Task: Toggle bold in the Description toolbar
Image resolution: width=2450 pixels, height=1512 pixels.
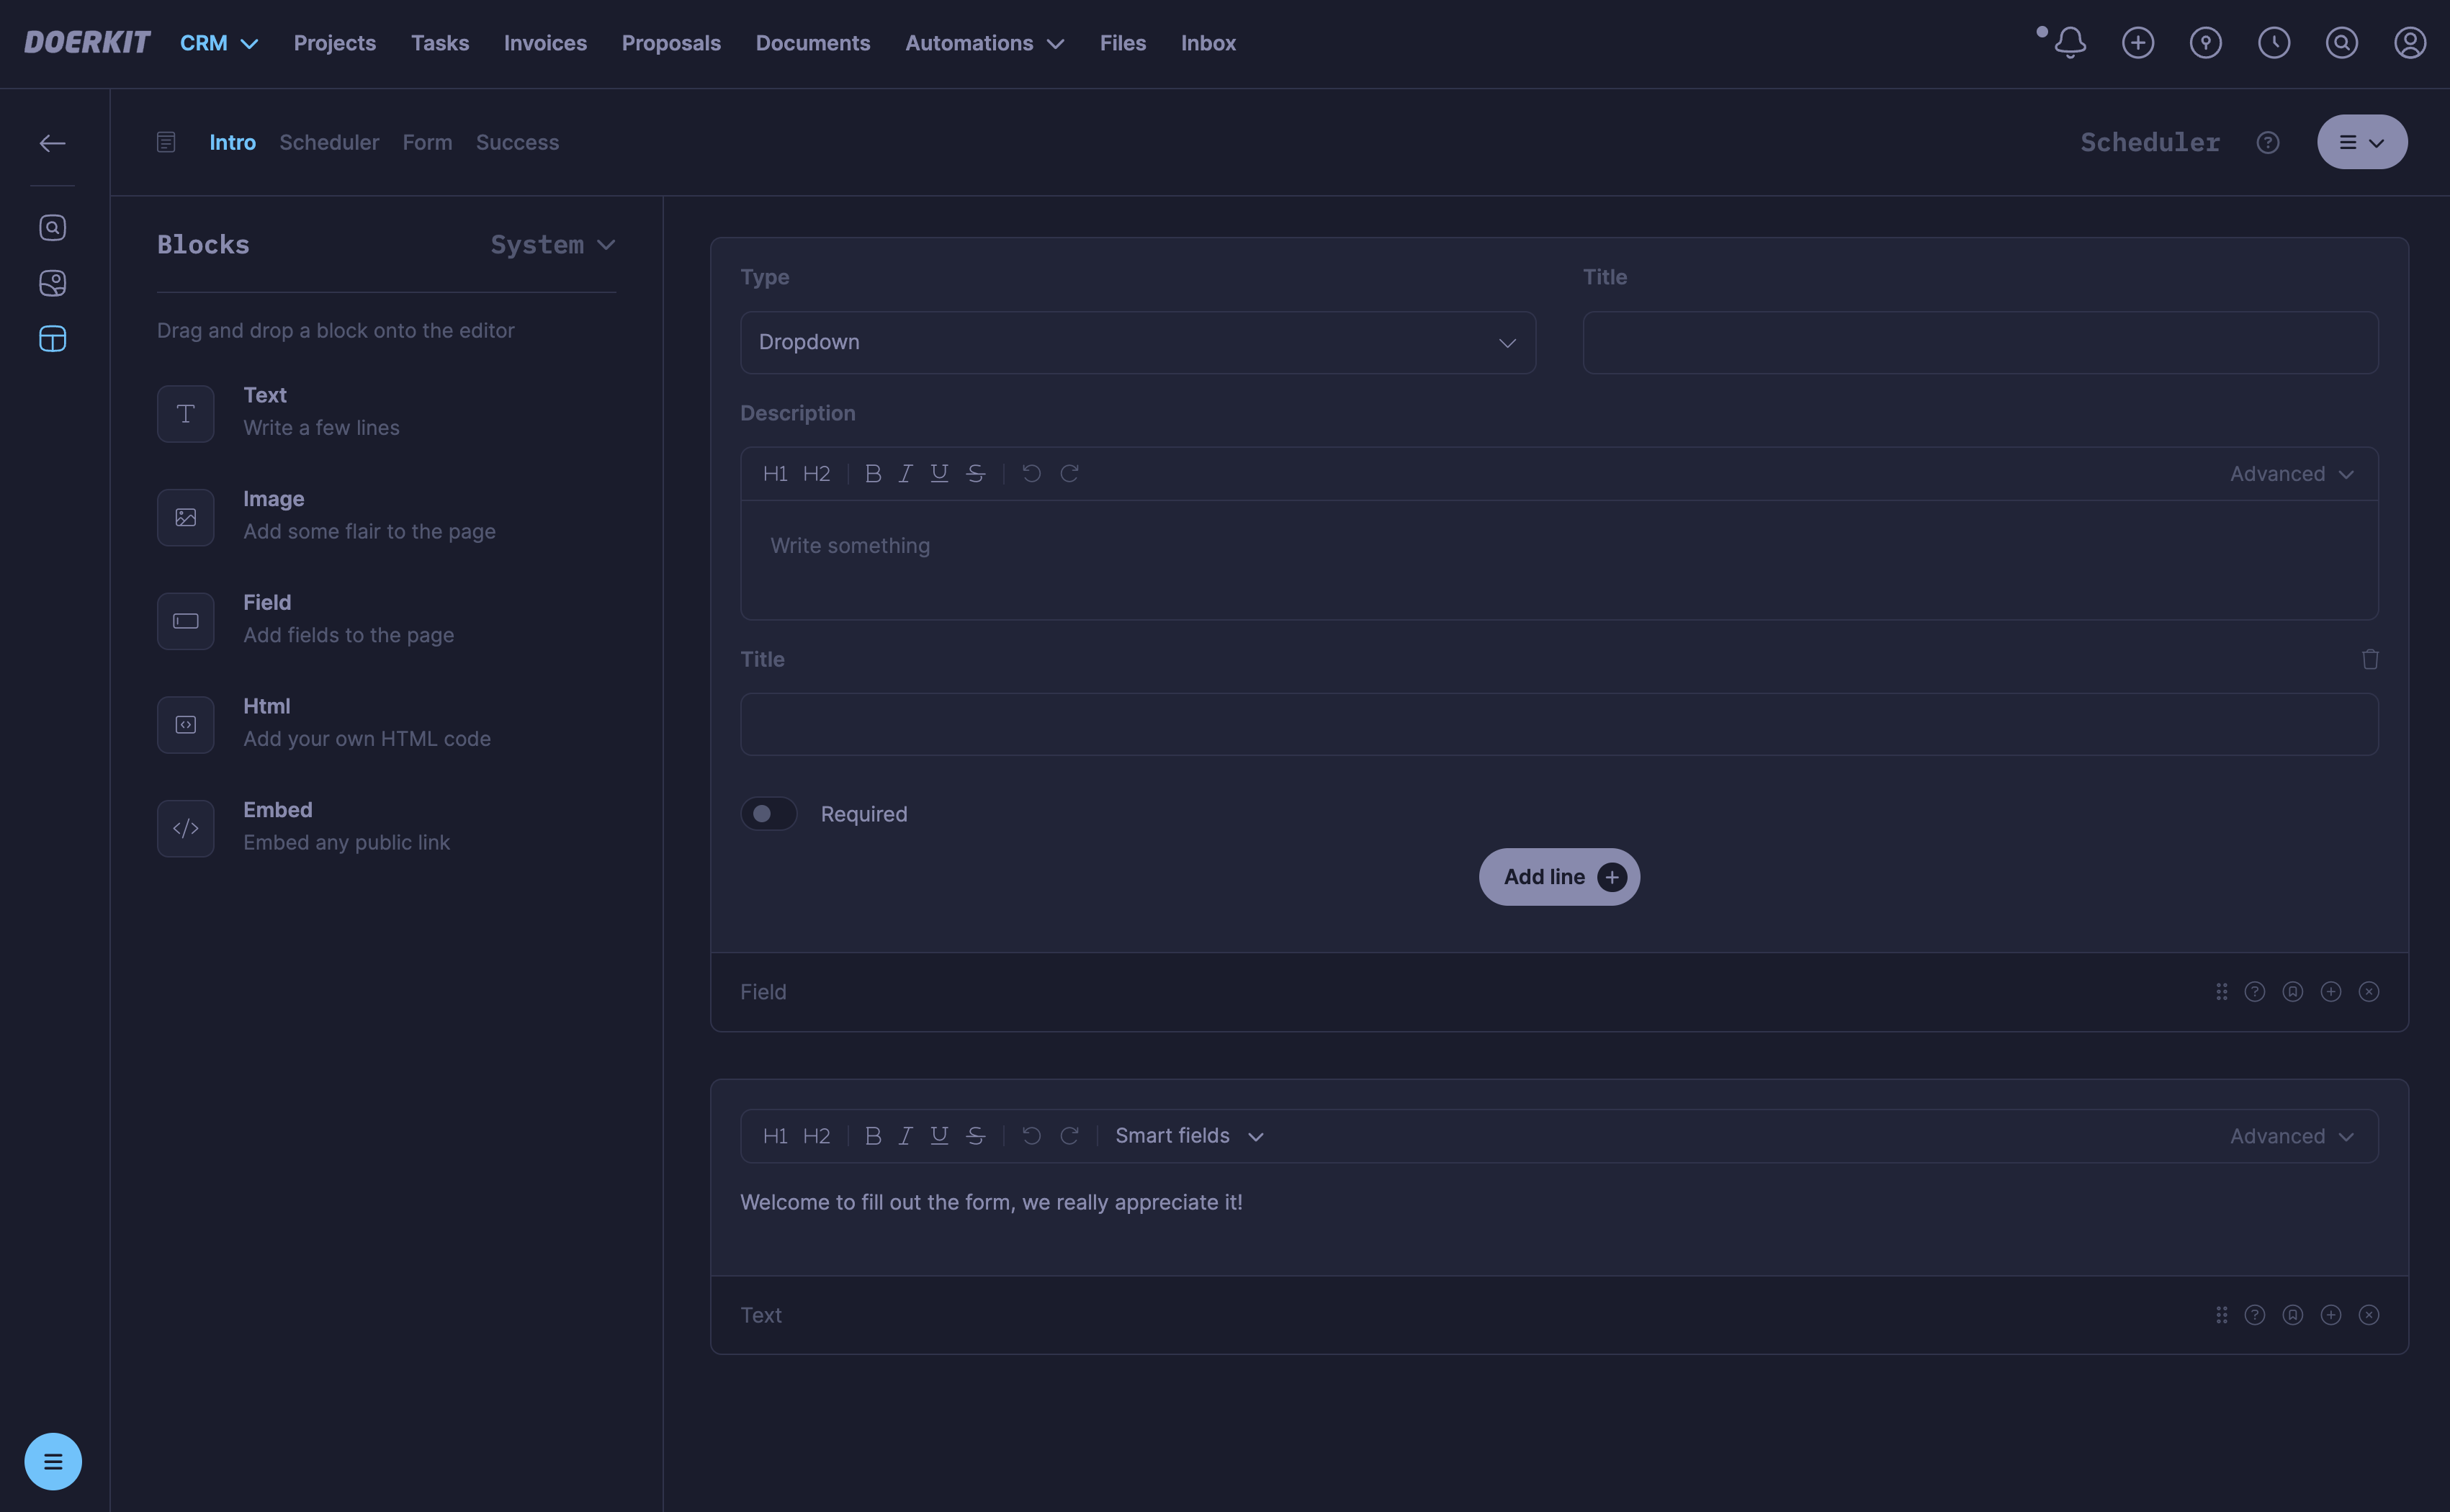Action: (872, 474)
